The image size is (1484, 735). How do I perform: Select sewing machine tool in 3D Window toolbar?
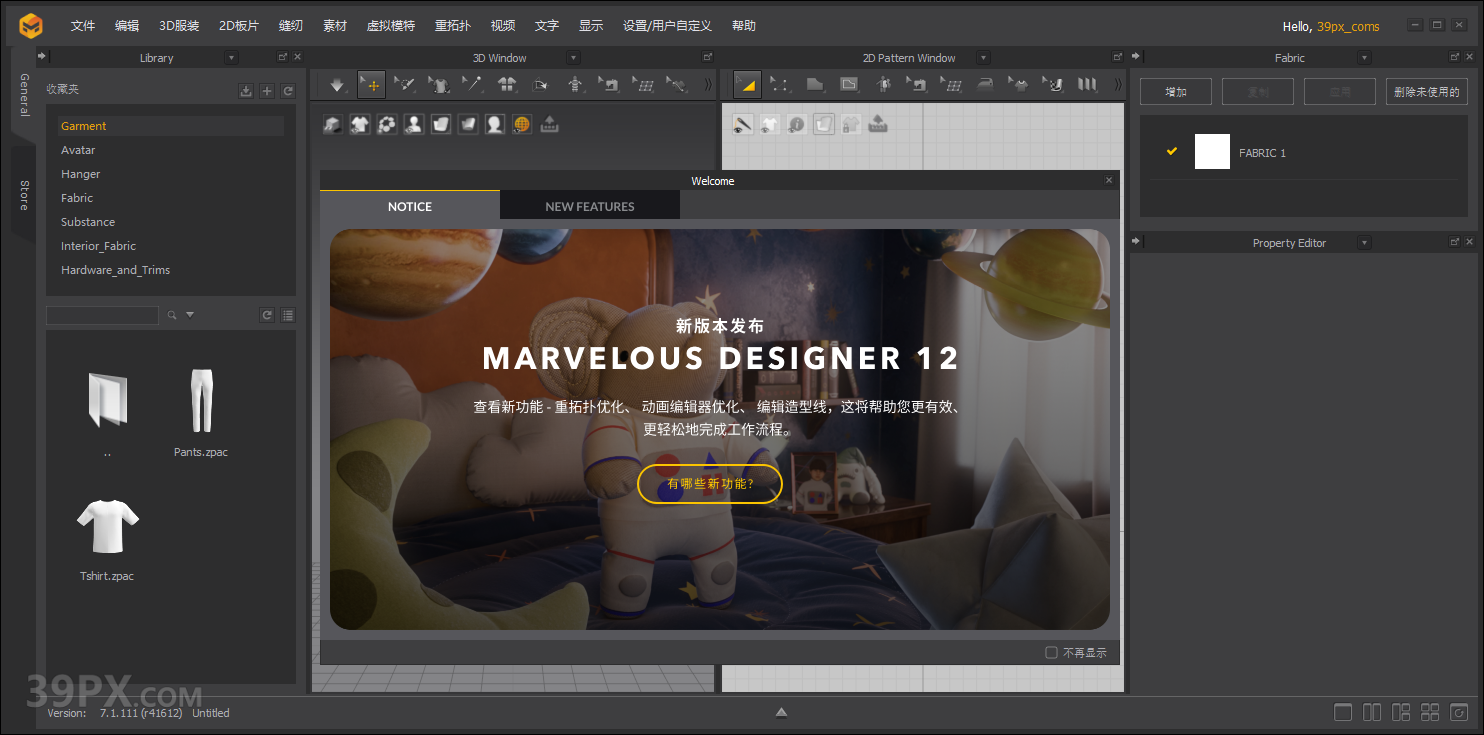tap(609, 85)
